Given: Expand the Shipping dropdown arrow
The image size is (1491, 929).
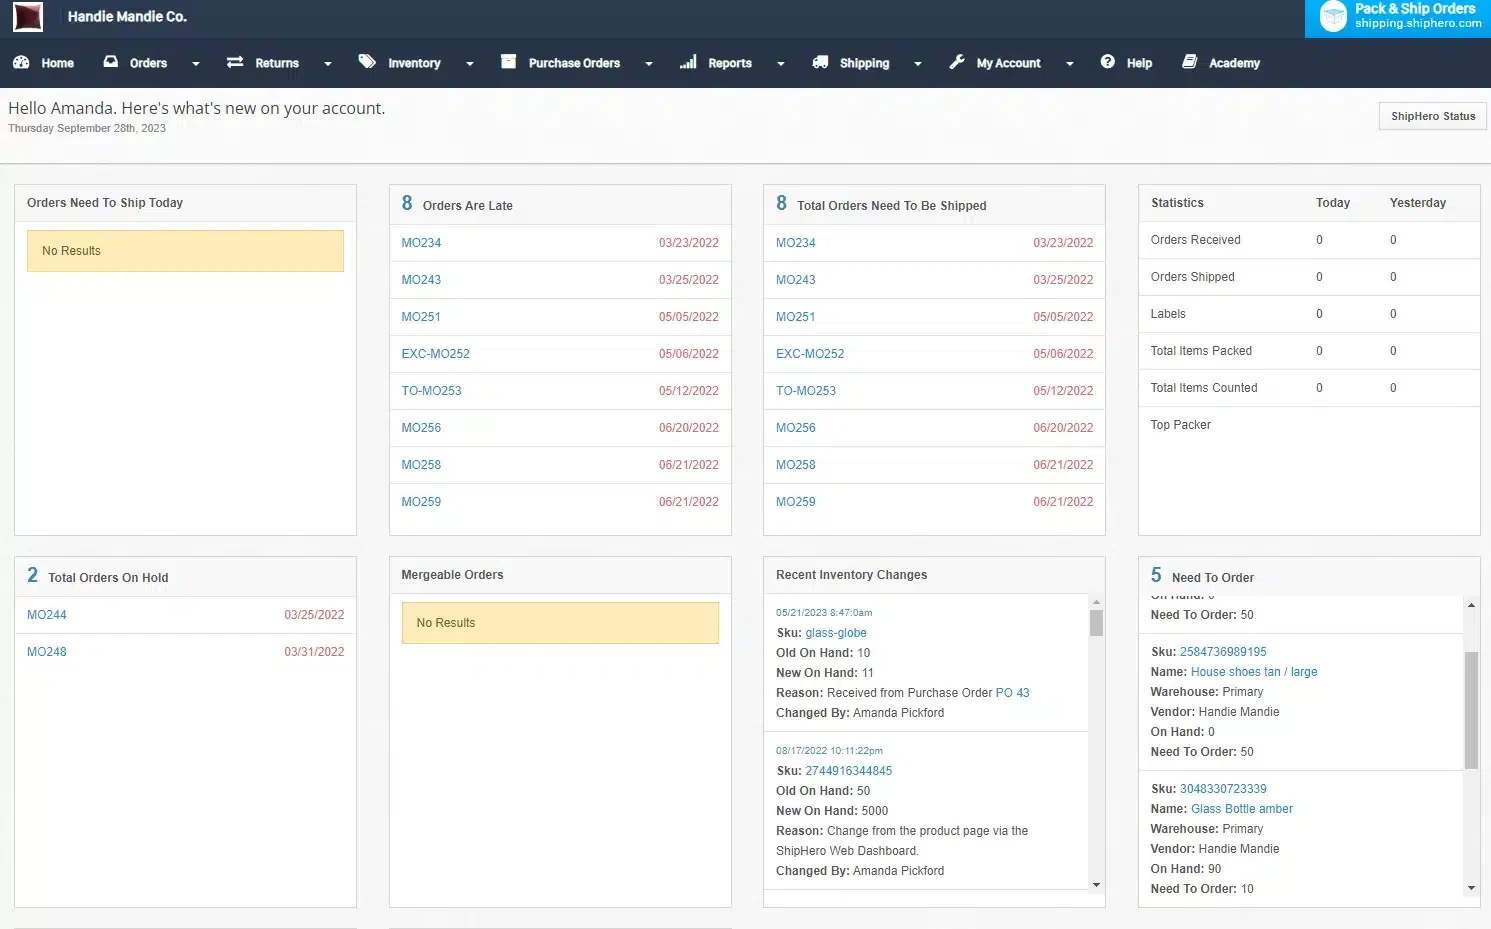Looking at the screenshot, I should click(918, 64).
